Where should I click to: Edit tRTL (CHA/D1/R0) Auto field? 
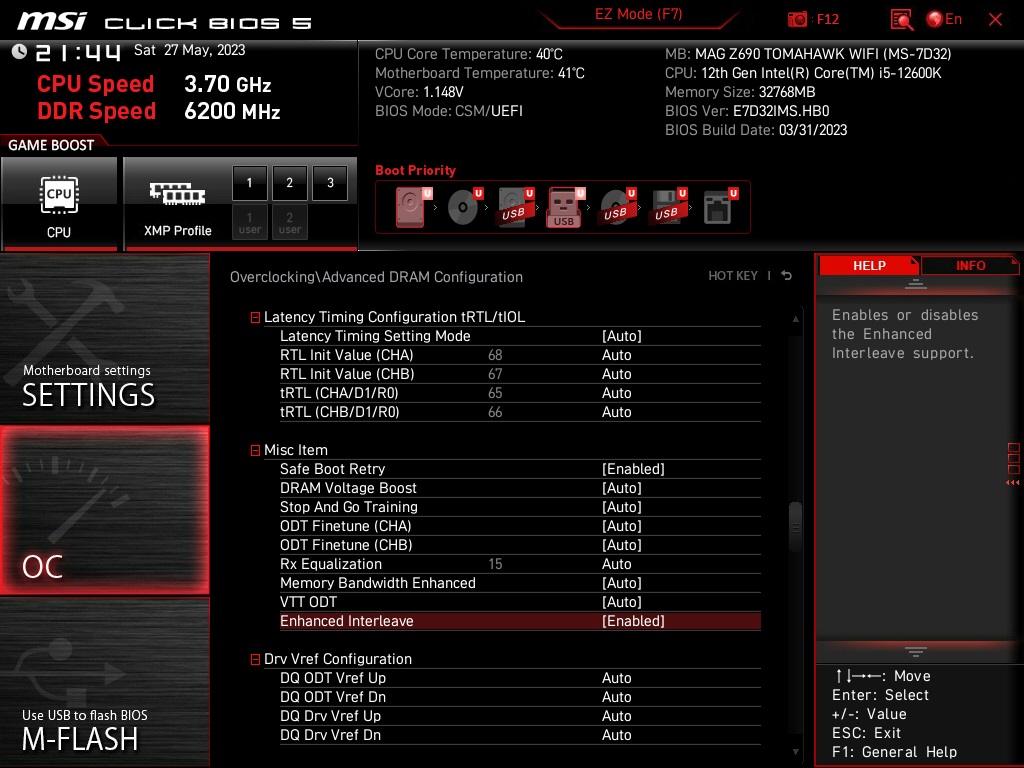[x=616, y=392]
